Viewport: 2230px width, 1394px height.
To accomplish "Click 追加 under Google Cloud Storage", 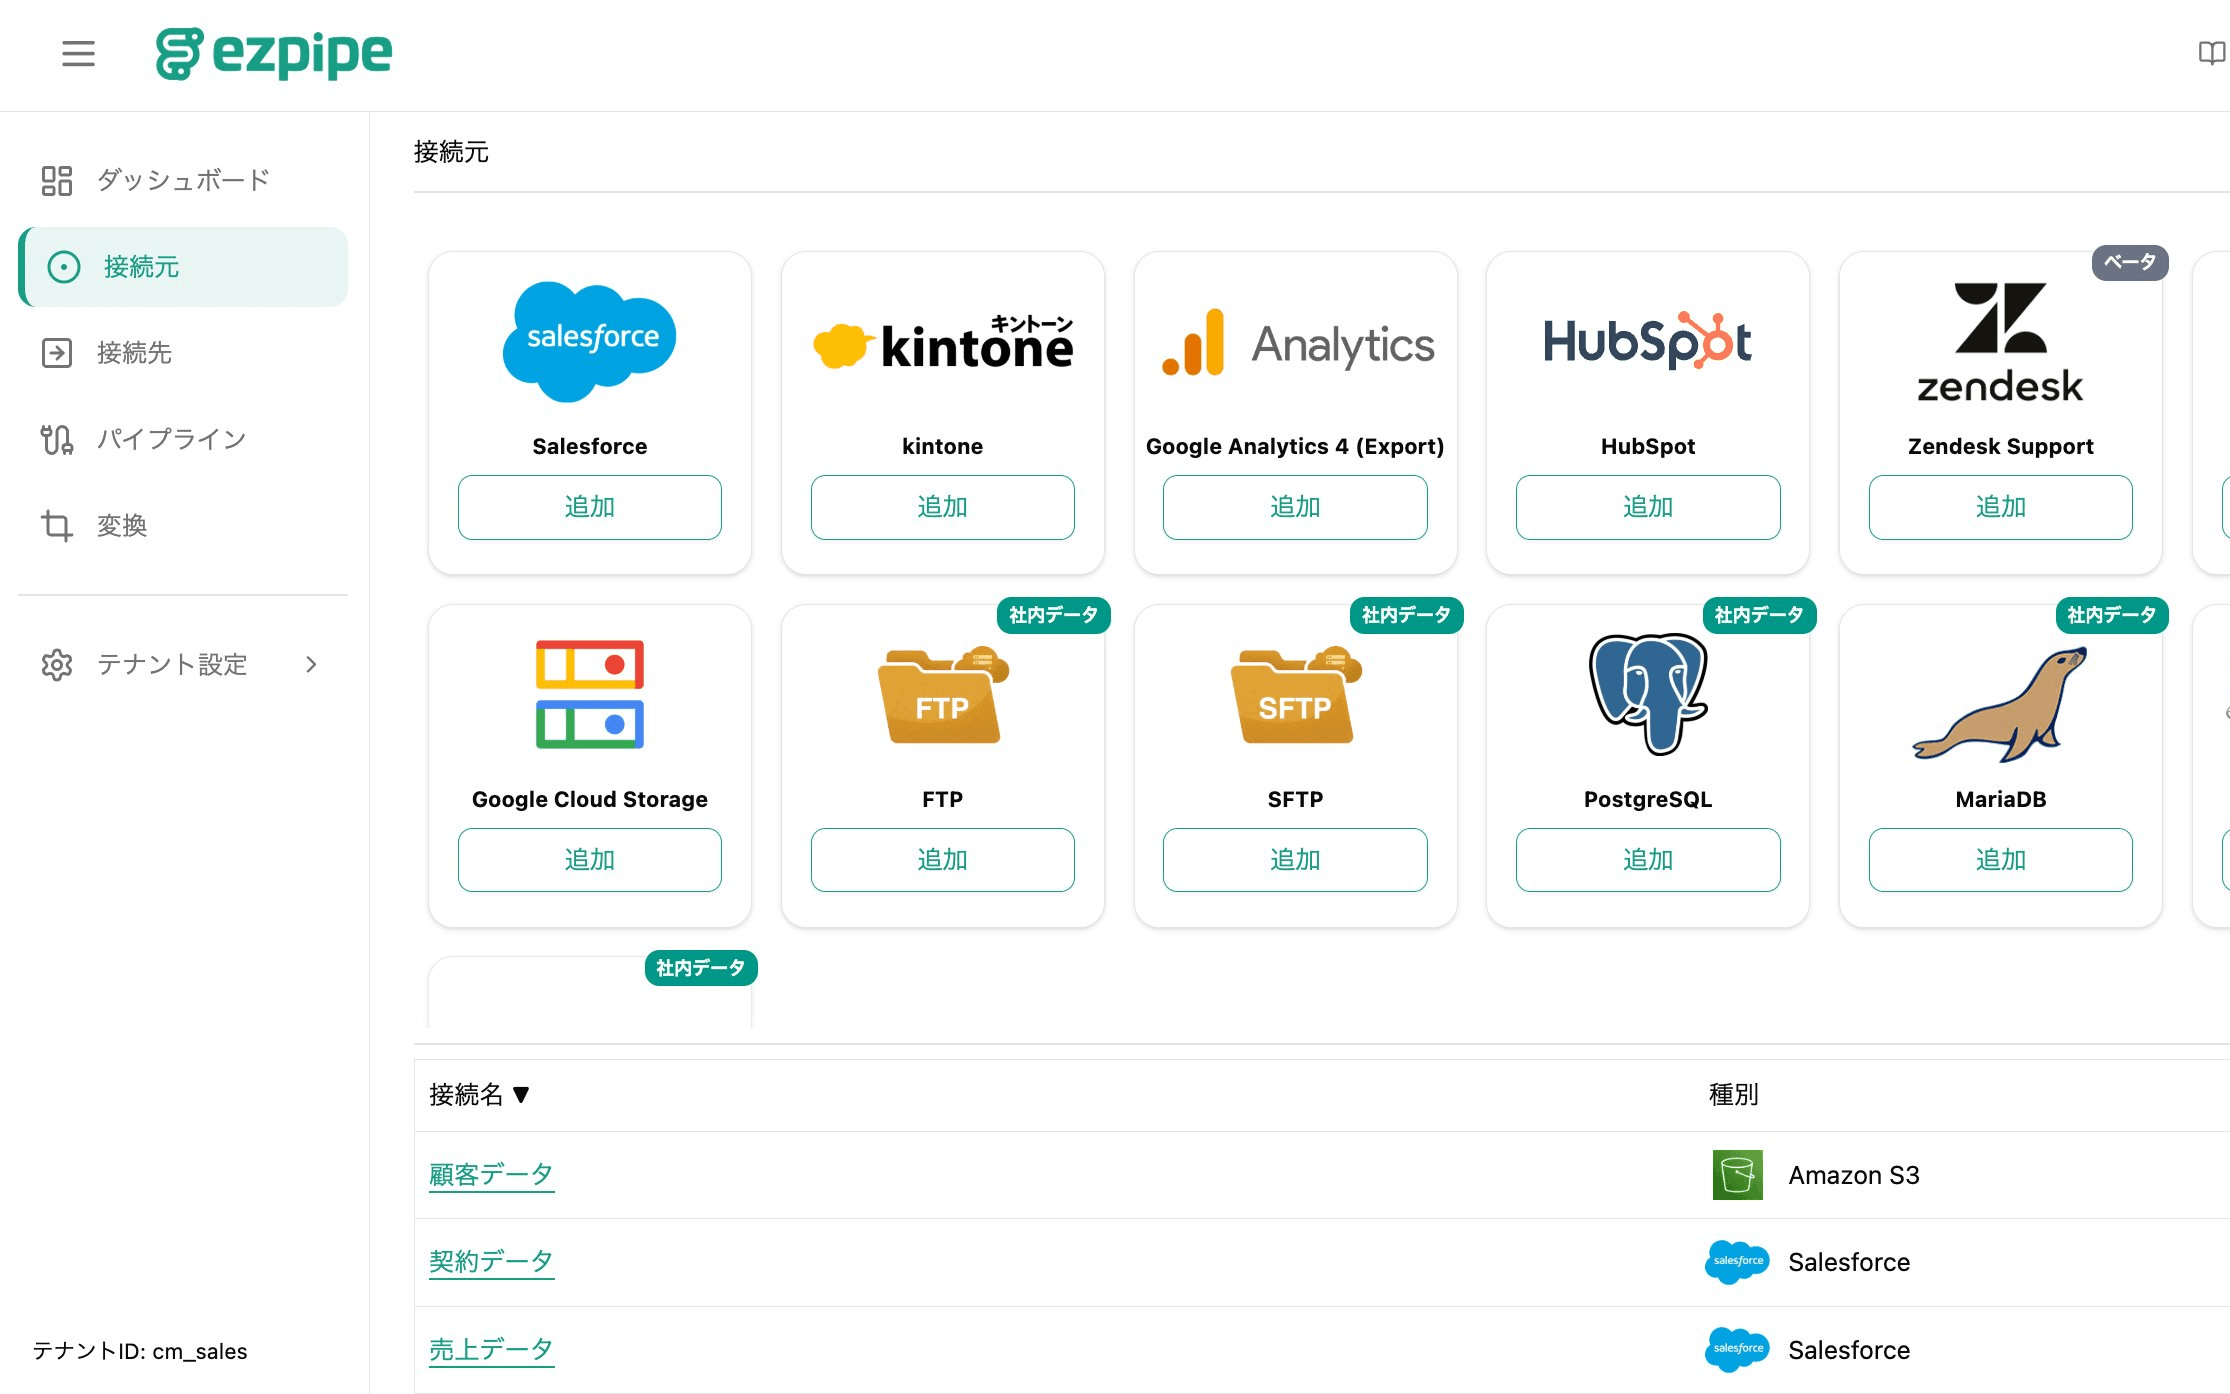I will pyautogui.click(x=590, y=860).
